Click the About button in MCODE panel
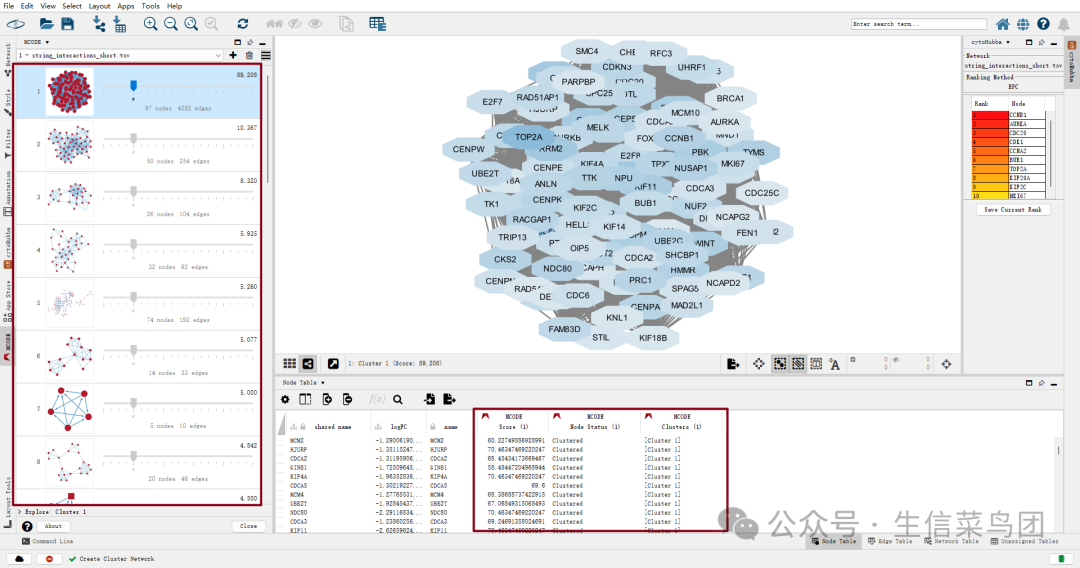Image resolution: width=1080 pixels, height=568 pixels. [x=53, y=526]
